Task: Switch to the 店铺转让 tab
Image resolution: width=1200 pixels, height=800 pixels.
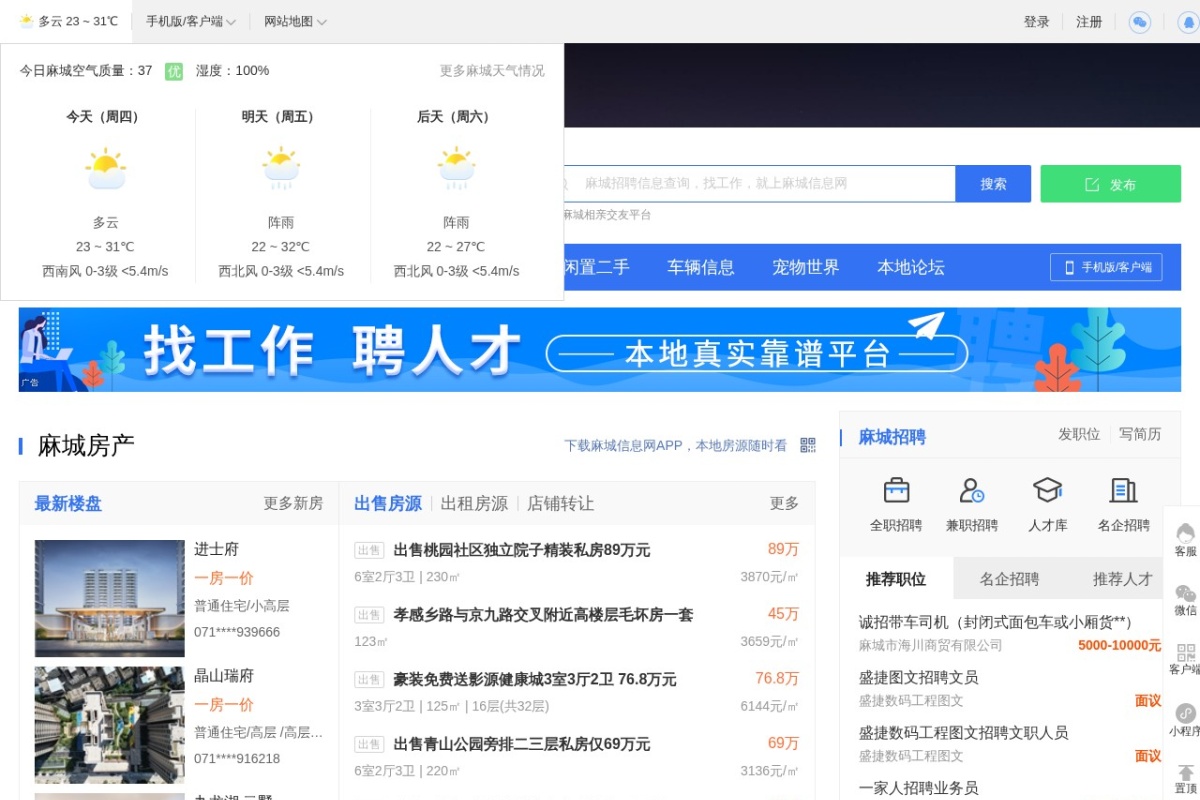Action: pyautogui.click(x=560, y=503)
